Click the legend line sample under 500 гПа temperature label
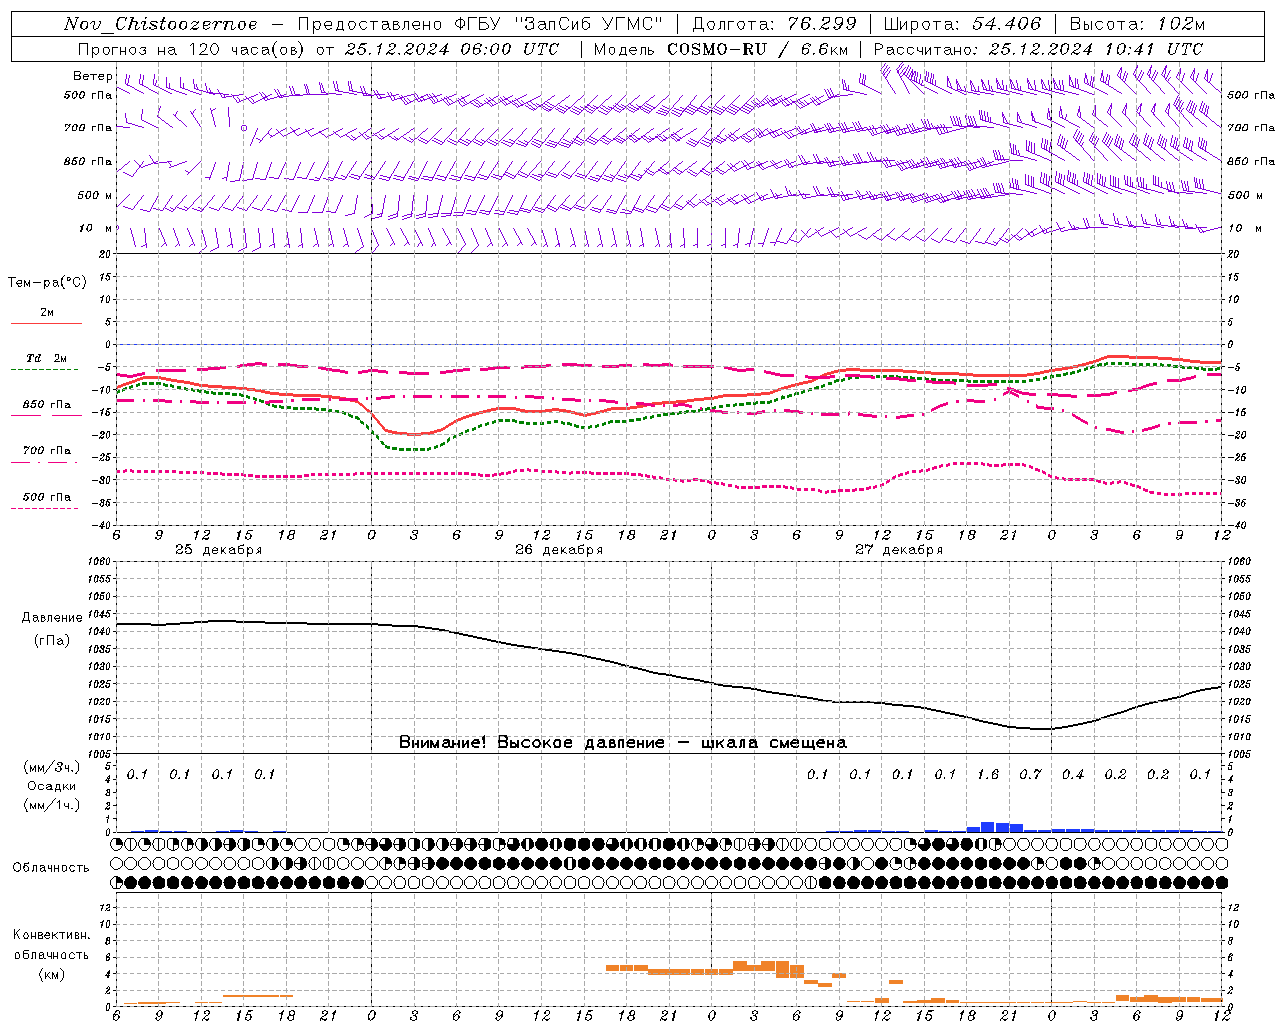The width and height of the screenshot is (1280, 1024). [x=45, y=509]
